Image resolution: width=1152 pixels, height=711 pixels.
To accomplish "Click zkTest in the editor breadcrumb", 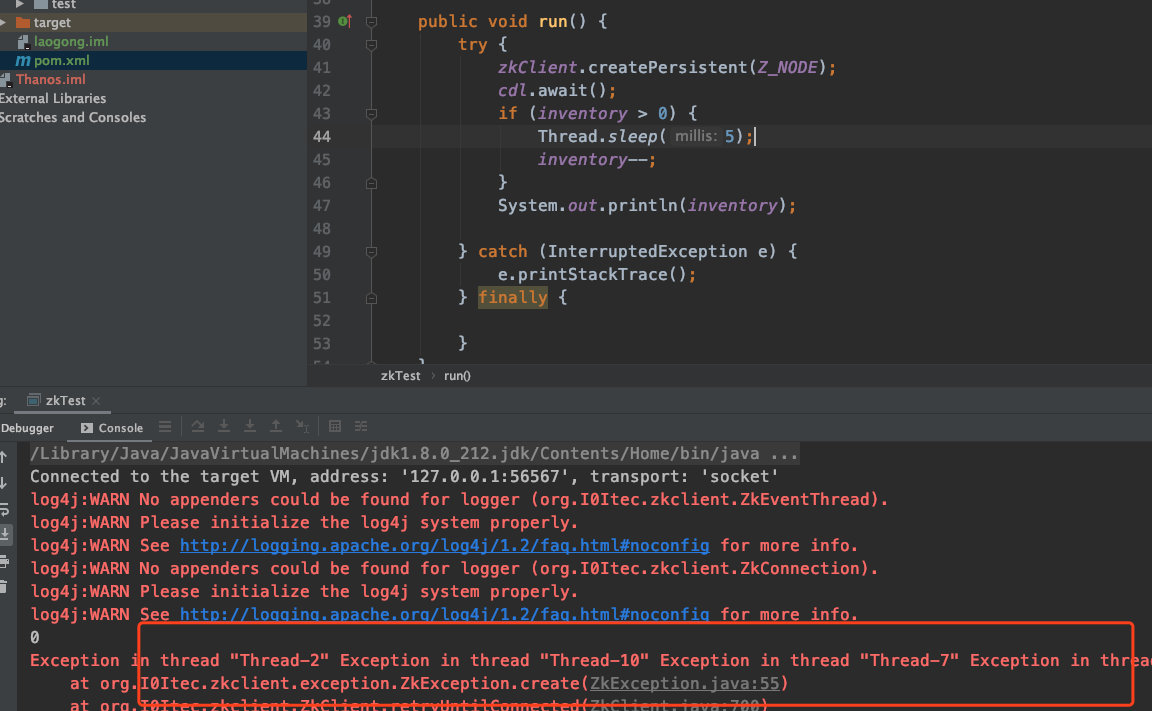I will click(400, 375).
